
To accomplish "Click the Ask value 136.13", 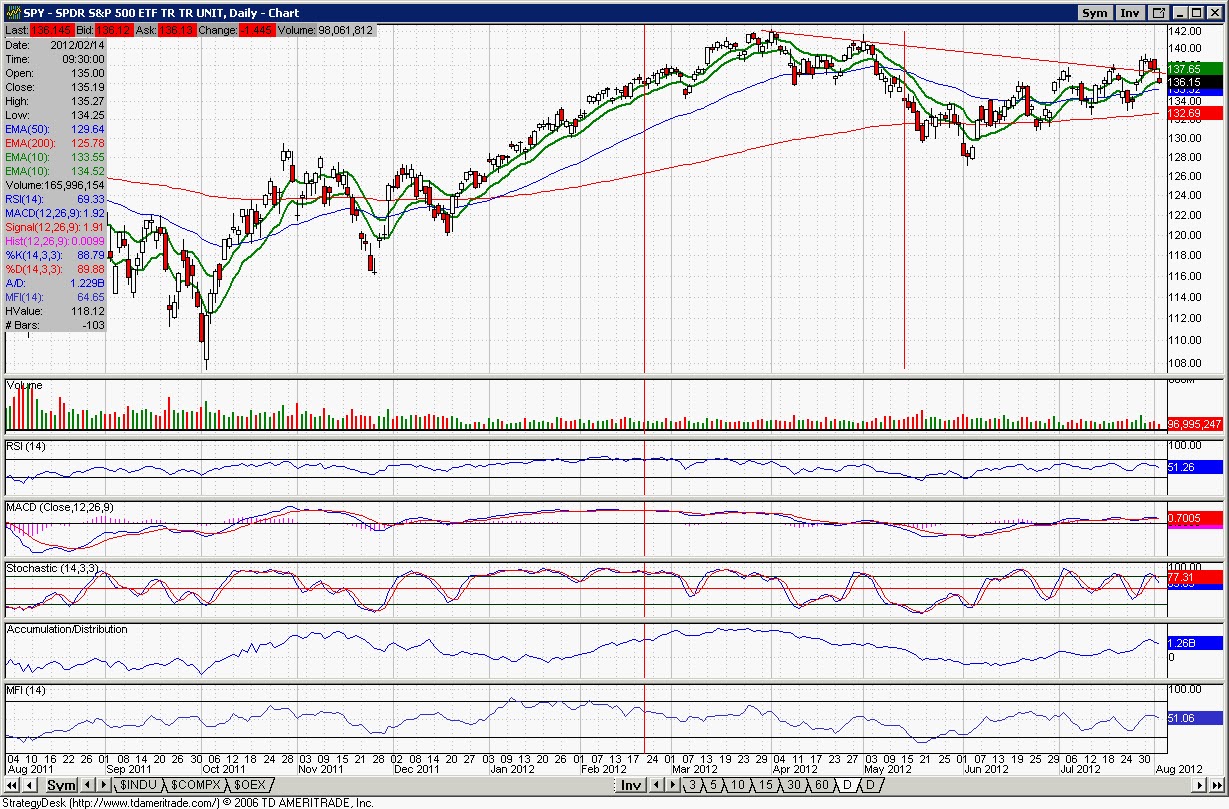I will (176, 31).
